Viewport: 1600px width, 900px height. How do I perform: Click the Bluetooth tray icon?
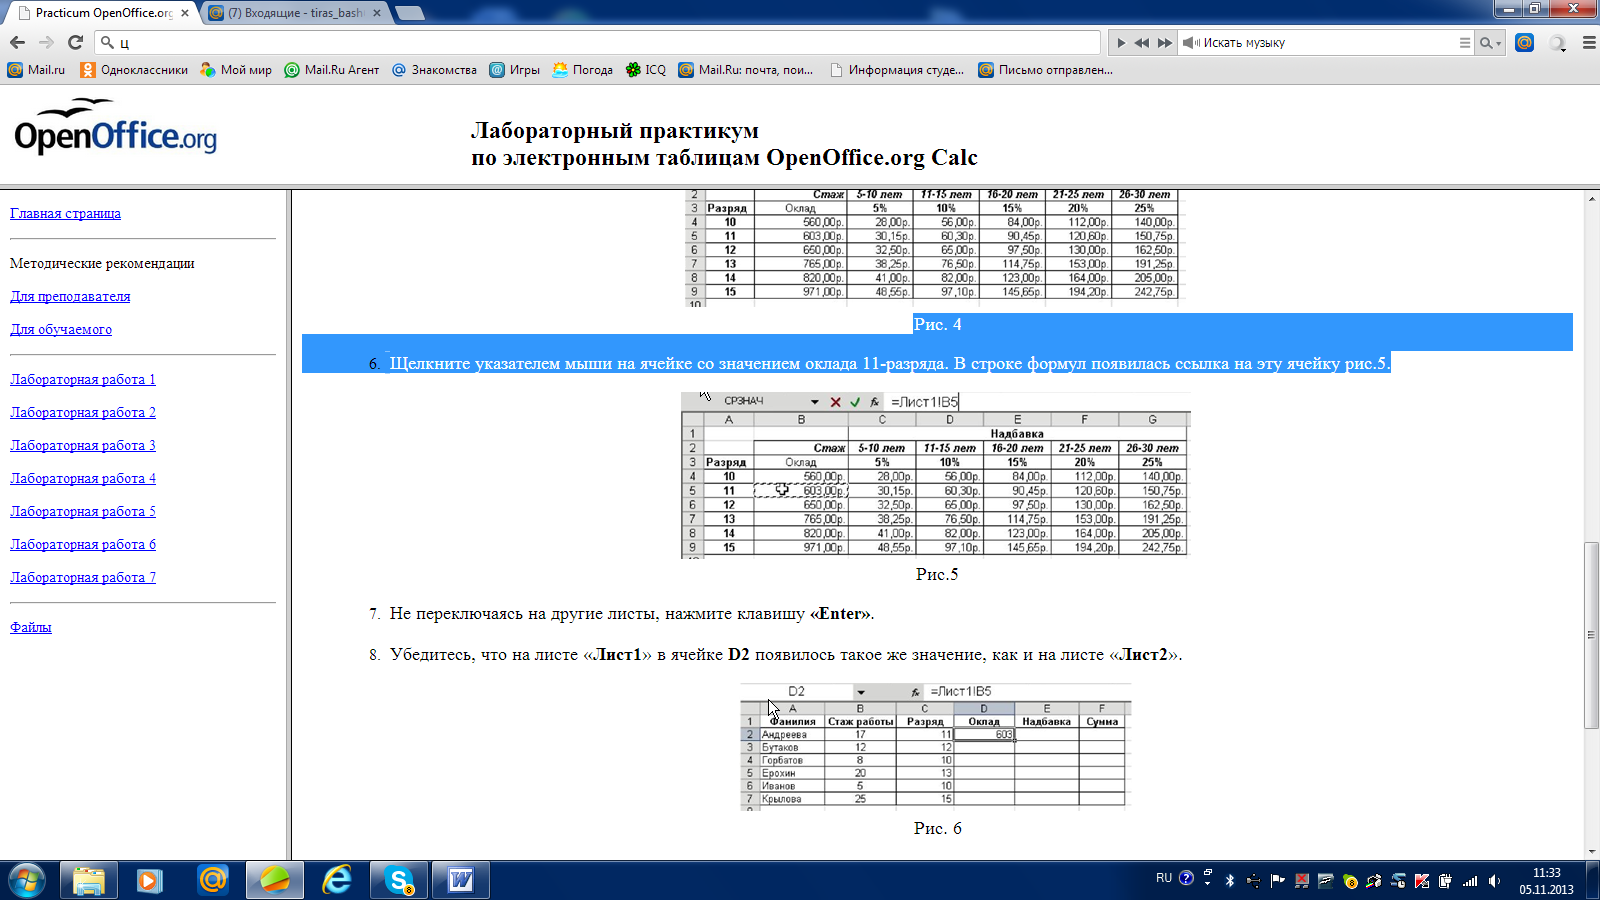pos(1230,881)
